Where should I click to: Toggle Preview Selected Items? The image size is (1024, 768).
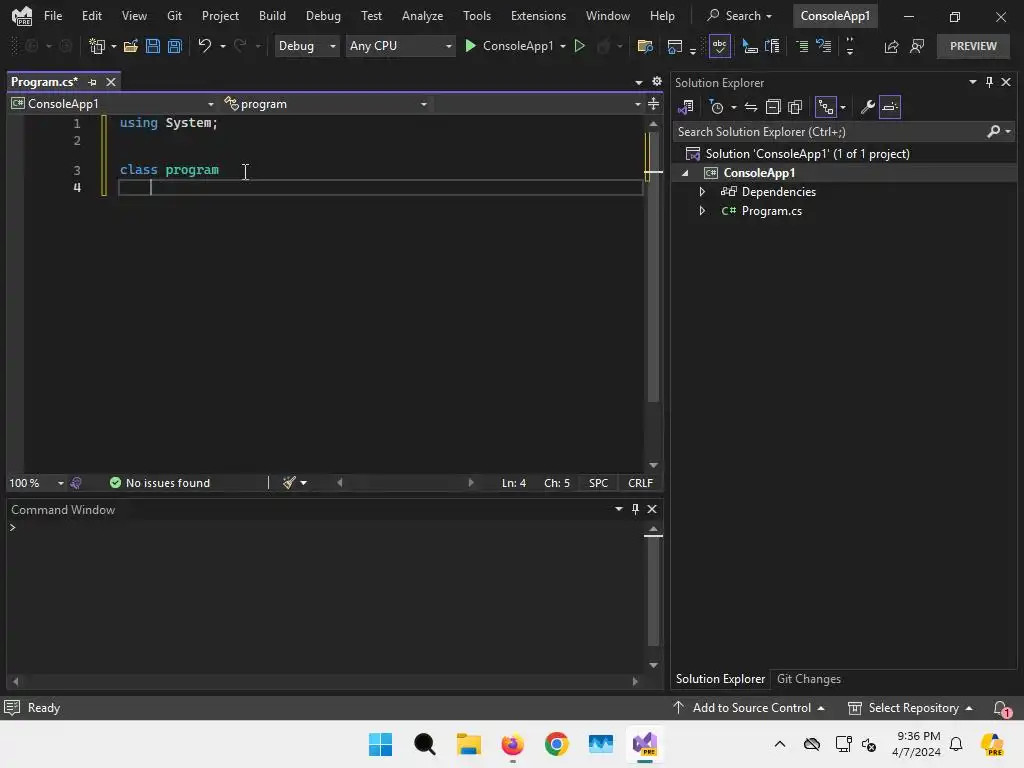889,106
